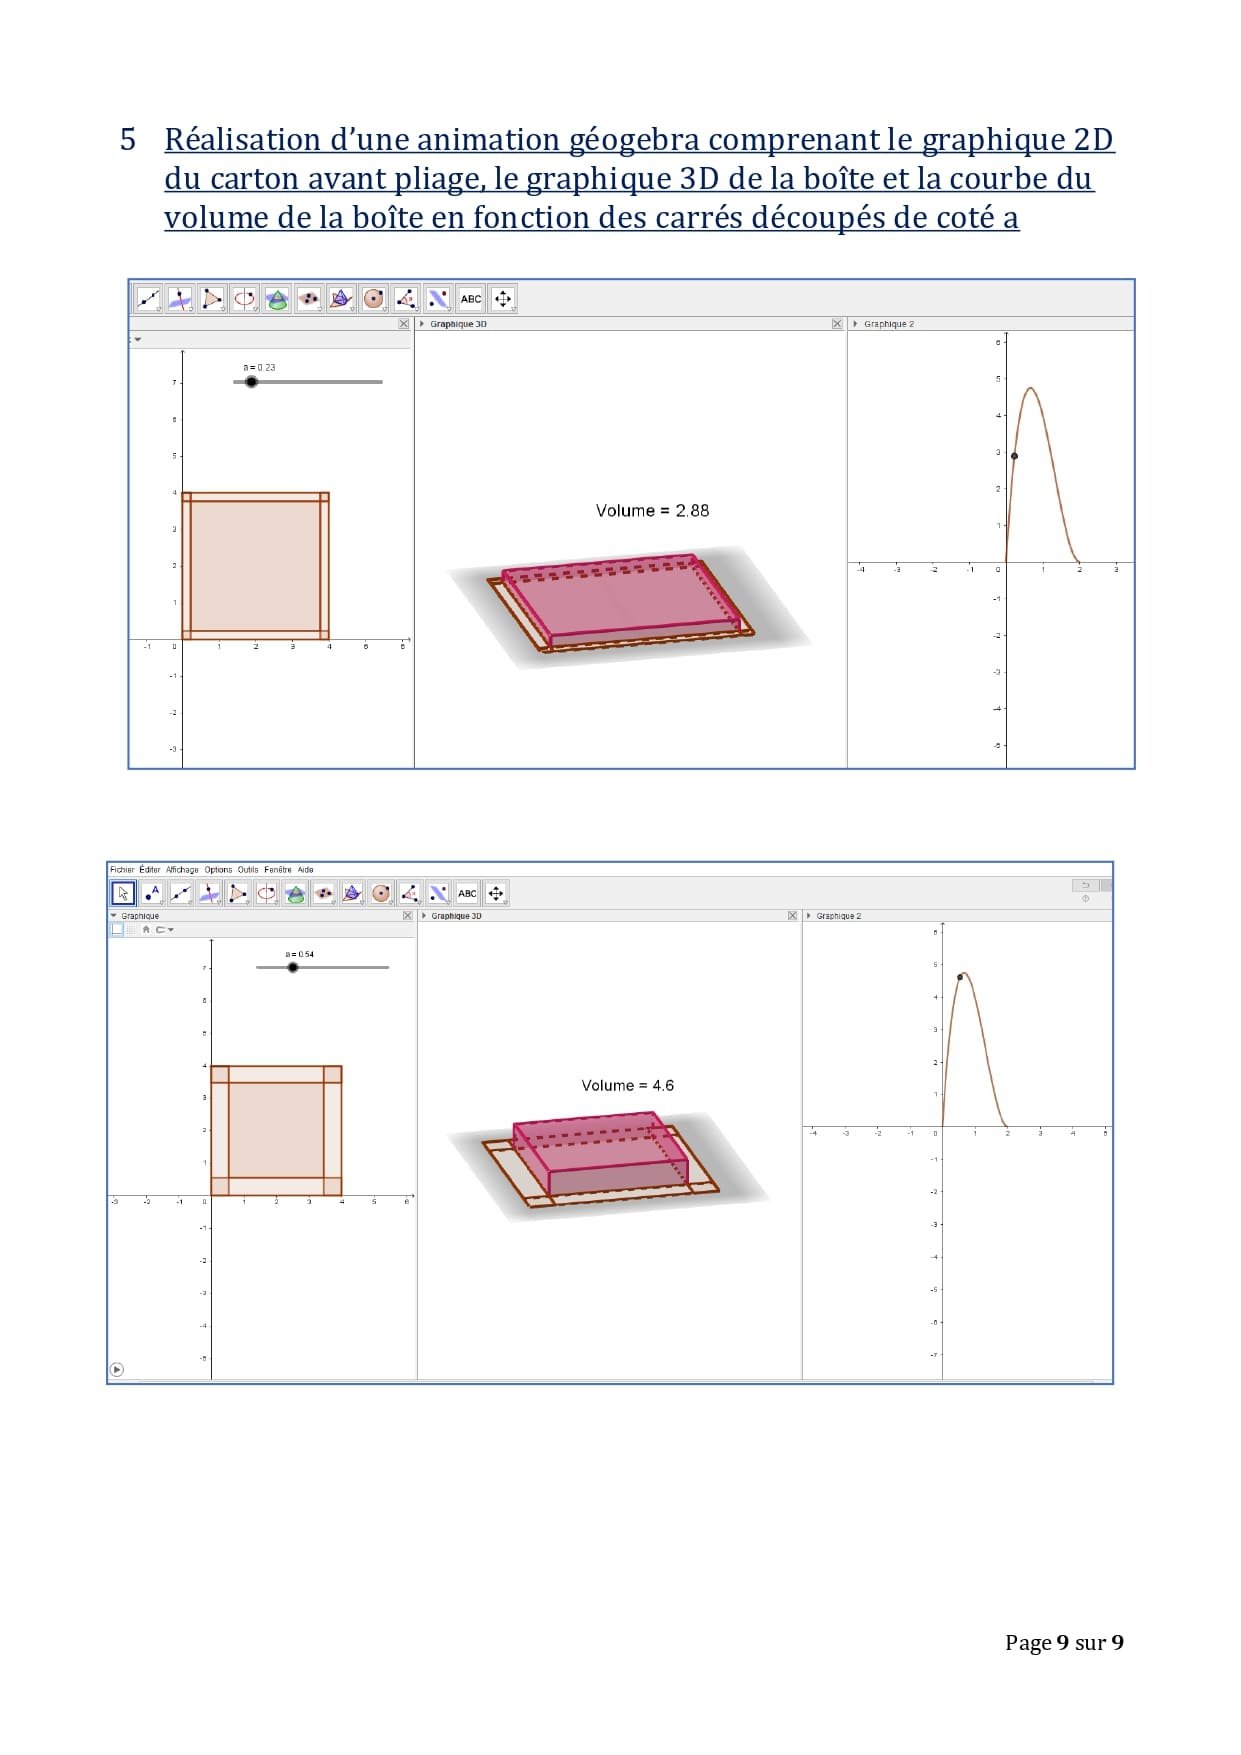The width and height of the screenshot is (1241, 1755).
Task: Click the Rotate 3D view tool in lower toolbar
Action: click(x=495, y=893)
